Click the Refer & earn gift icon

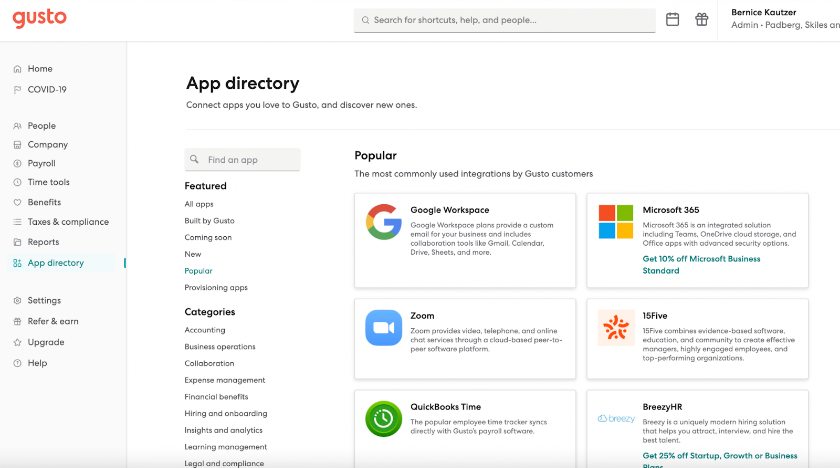(17, 321)
